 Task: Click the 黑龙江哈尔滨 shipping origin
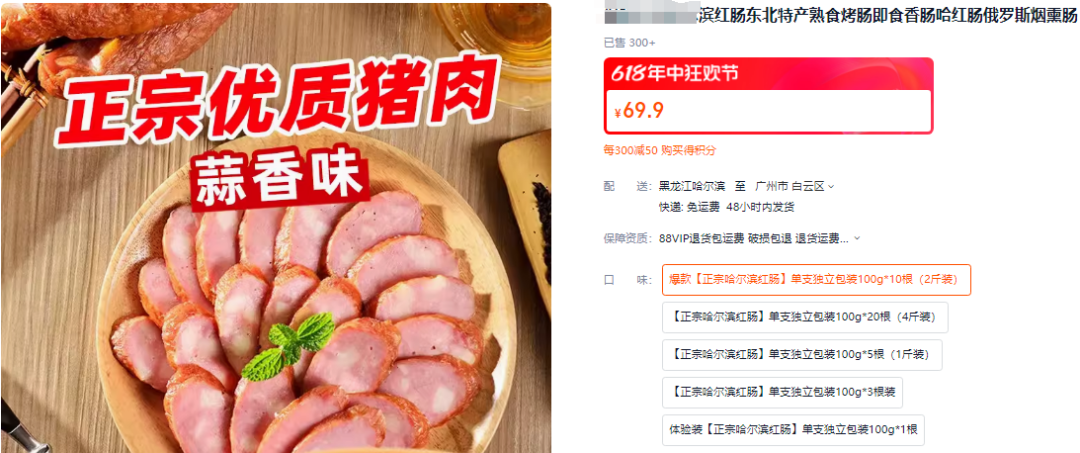tap(692, 186)
